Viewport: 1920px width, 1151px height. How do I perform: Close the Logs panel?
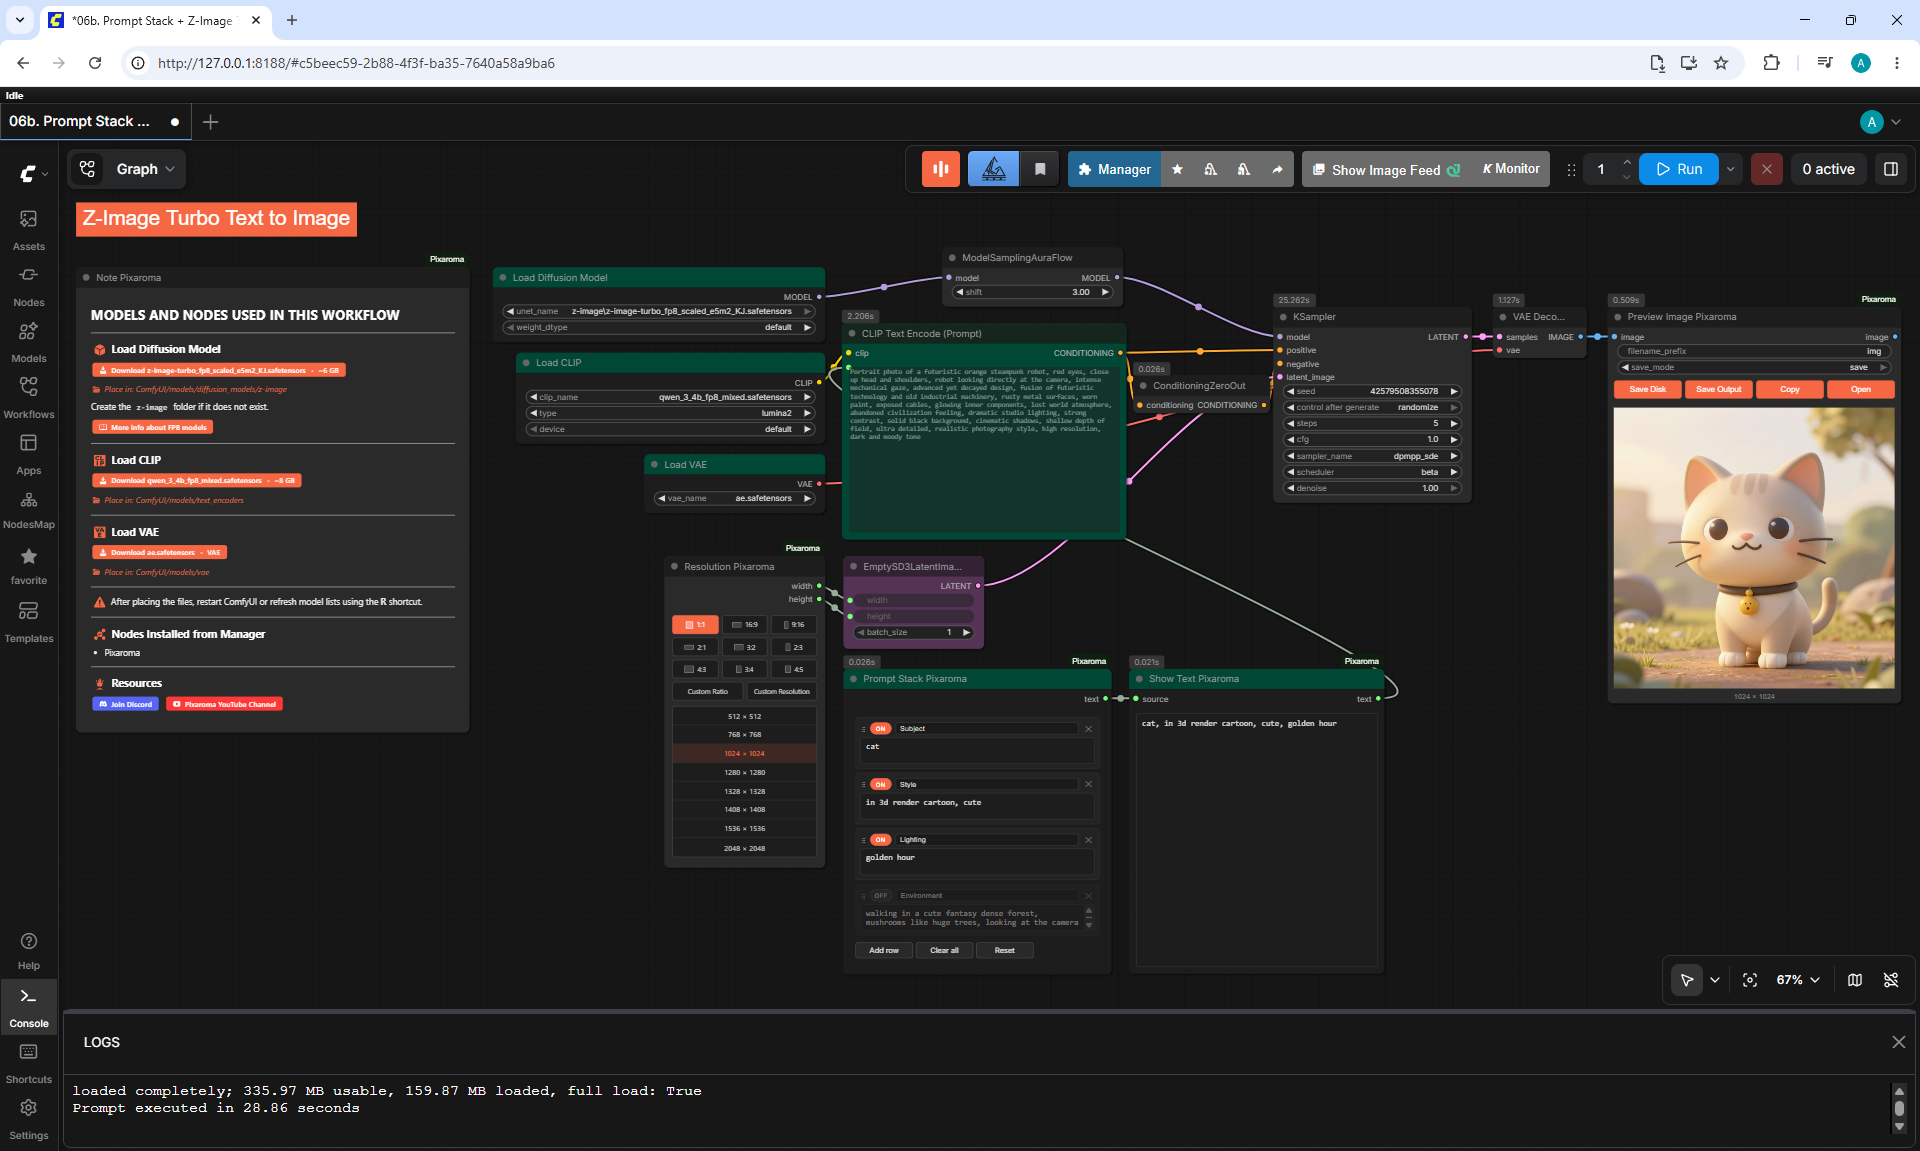[x=1899, y=1042]
